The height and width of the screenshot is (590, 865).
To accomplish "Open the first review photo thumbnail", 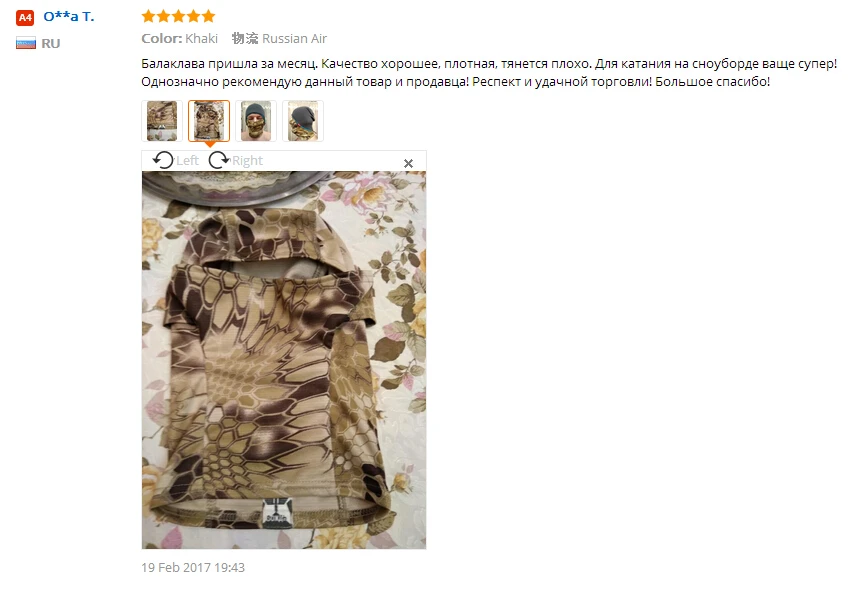I will pos(162,121).
